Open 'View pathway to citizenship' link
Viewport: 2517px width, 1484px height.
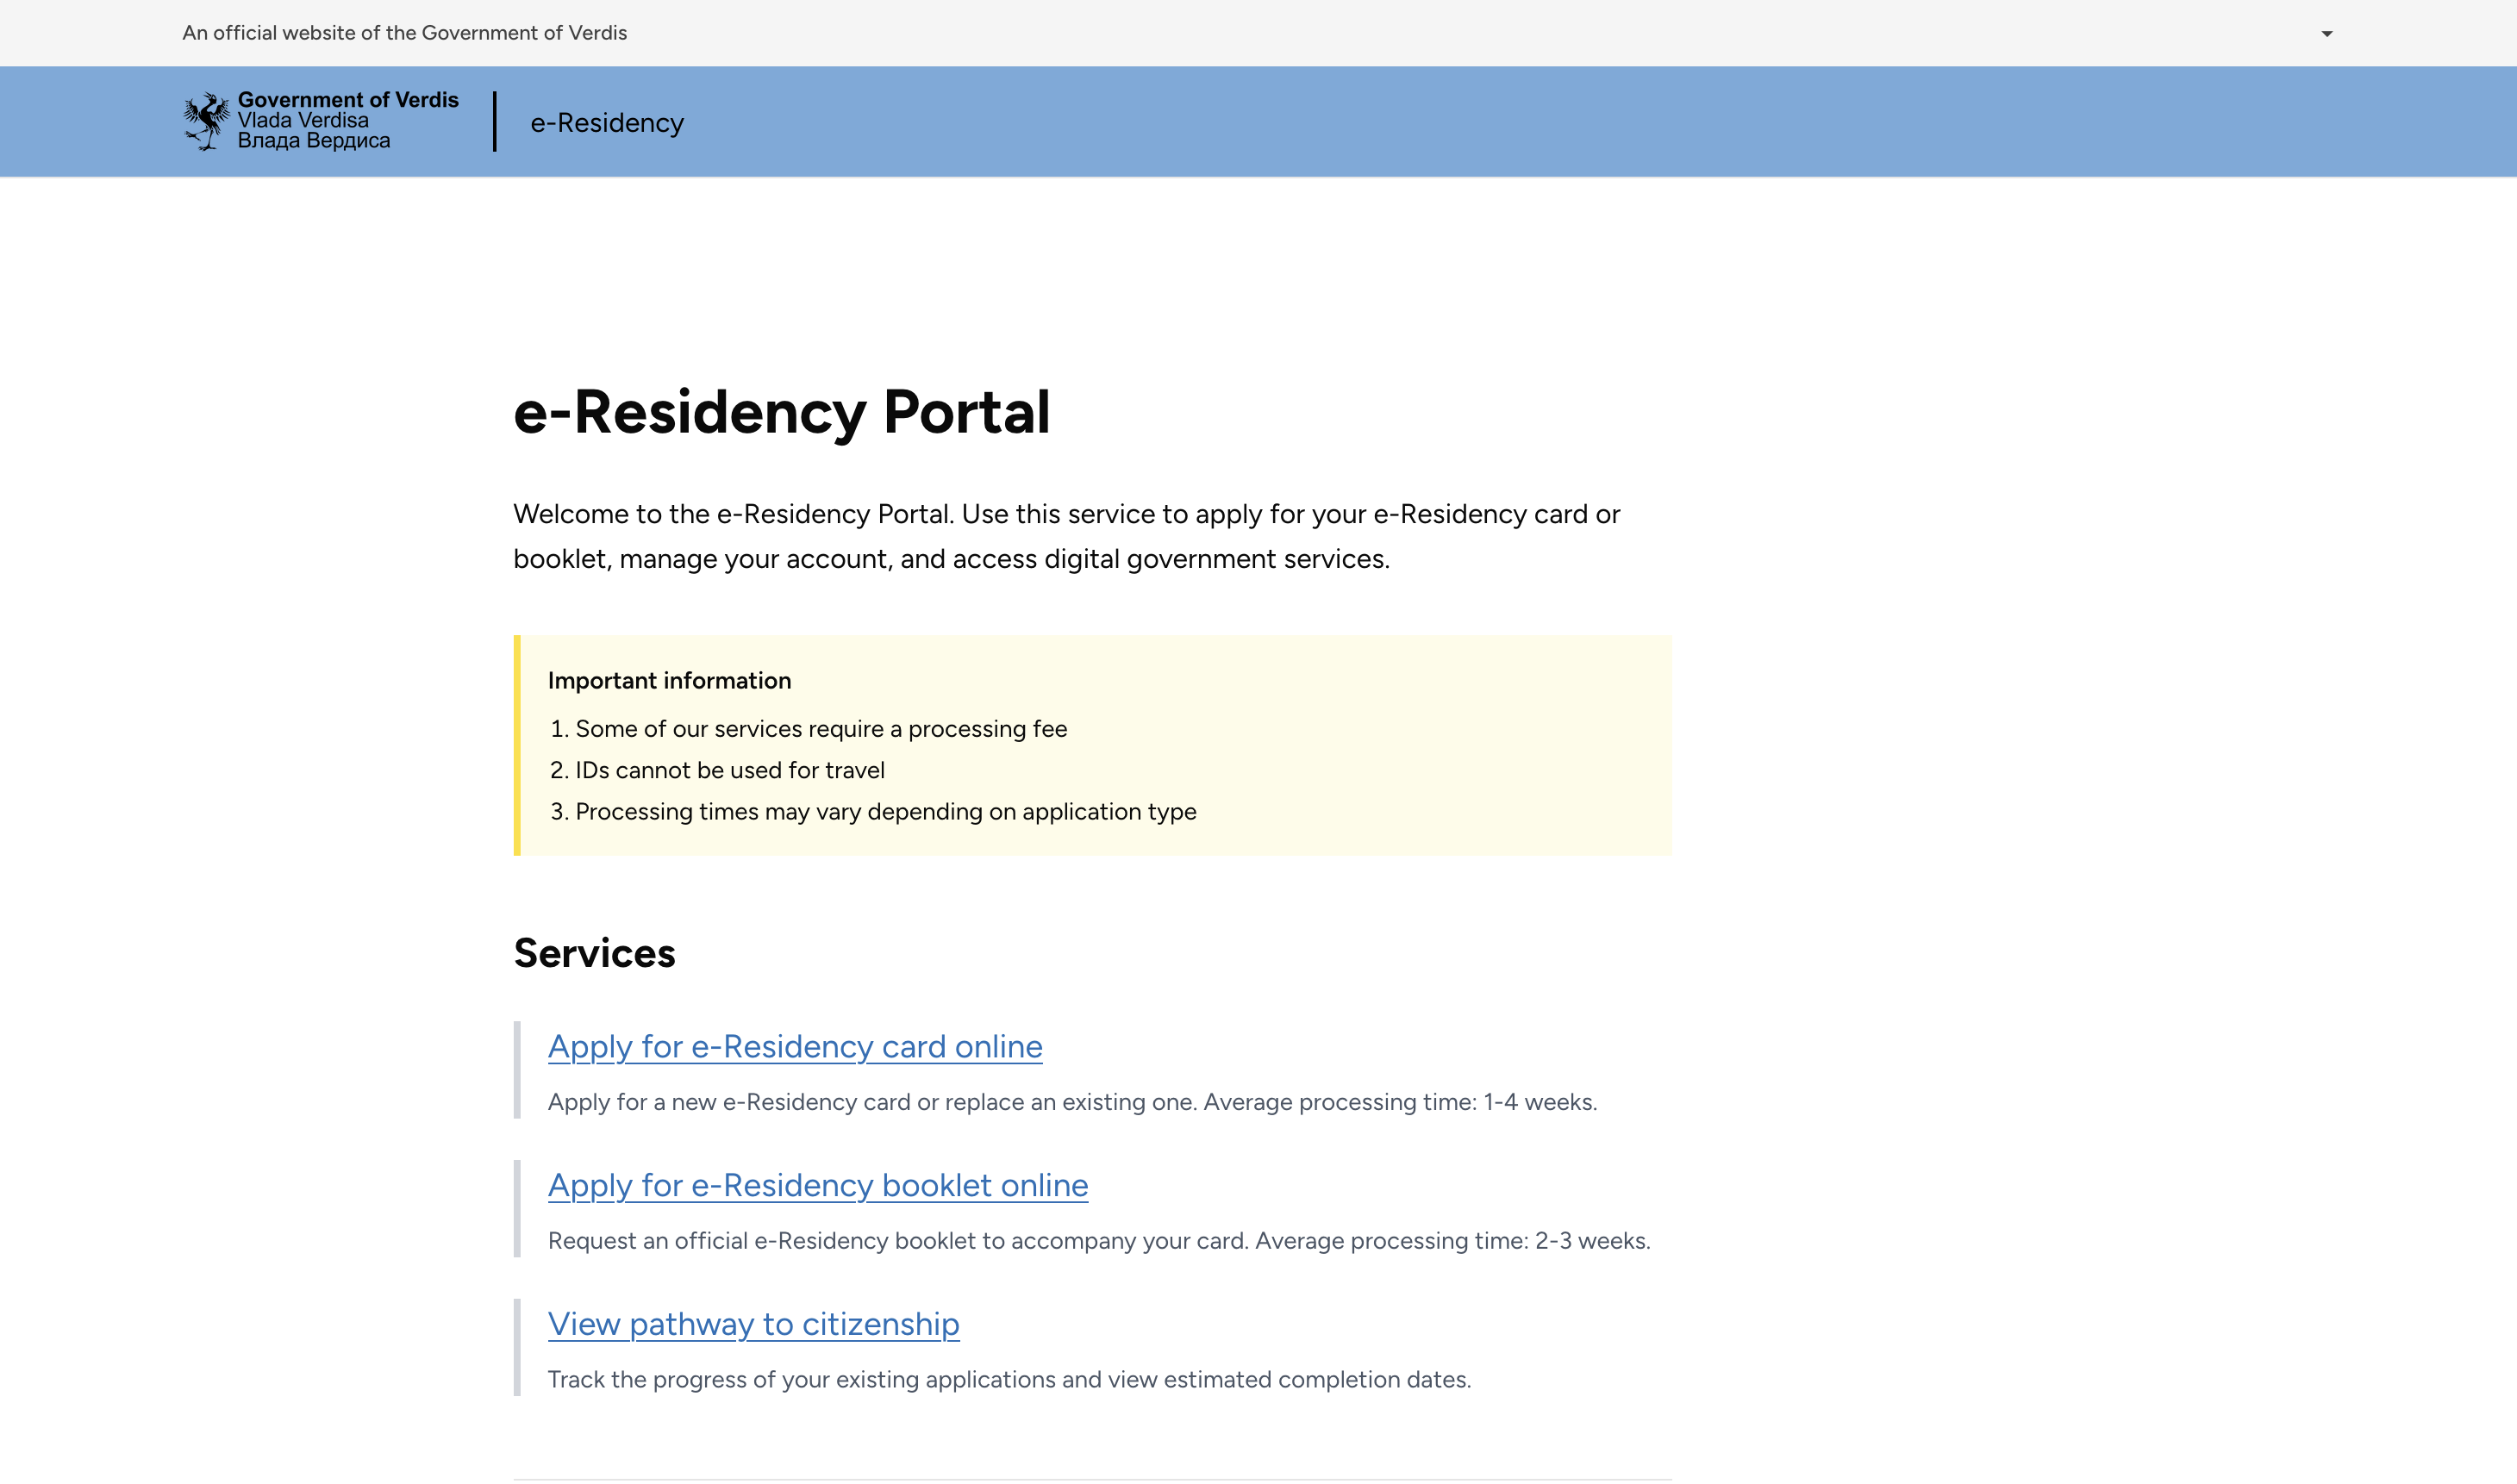[x=753, y=1324]
